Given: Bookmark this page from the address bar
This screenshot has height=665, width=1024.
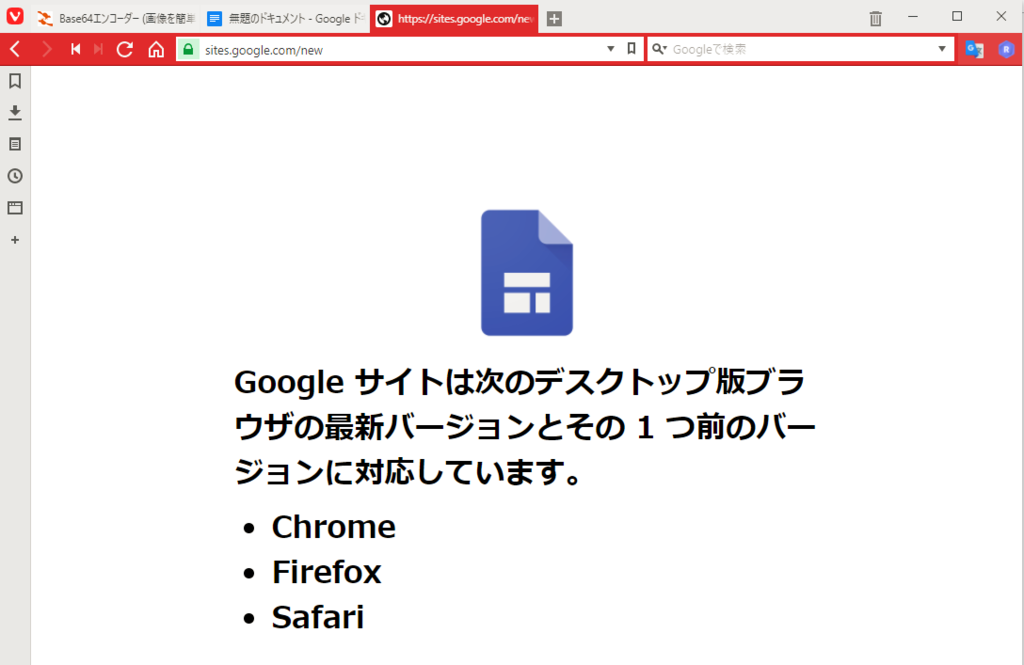Looking at the screenshot, I should tap(632, 49).
